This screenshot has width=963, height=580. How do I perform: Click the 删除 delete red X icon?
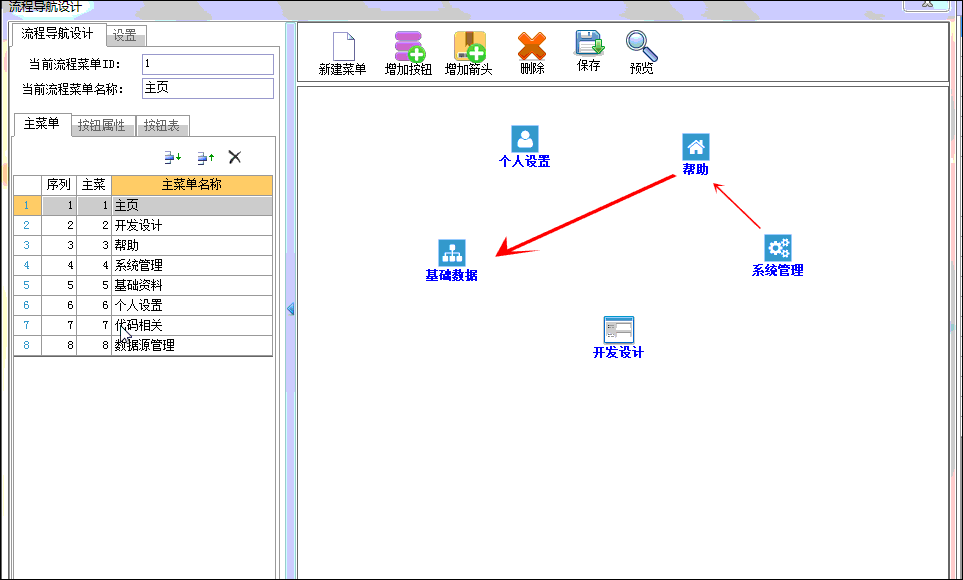pyautogui.click(x=532, y=46)
